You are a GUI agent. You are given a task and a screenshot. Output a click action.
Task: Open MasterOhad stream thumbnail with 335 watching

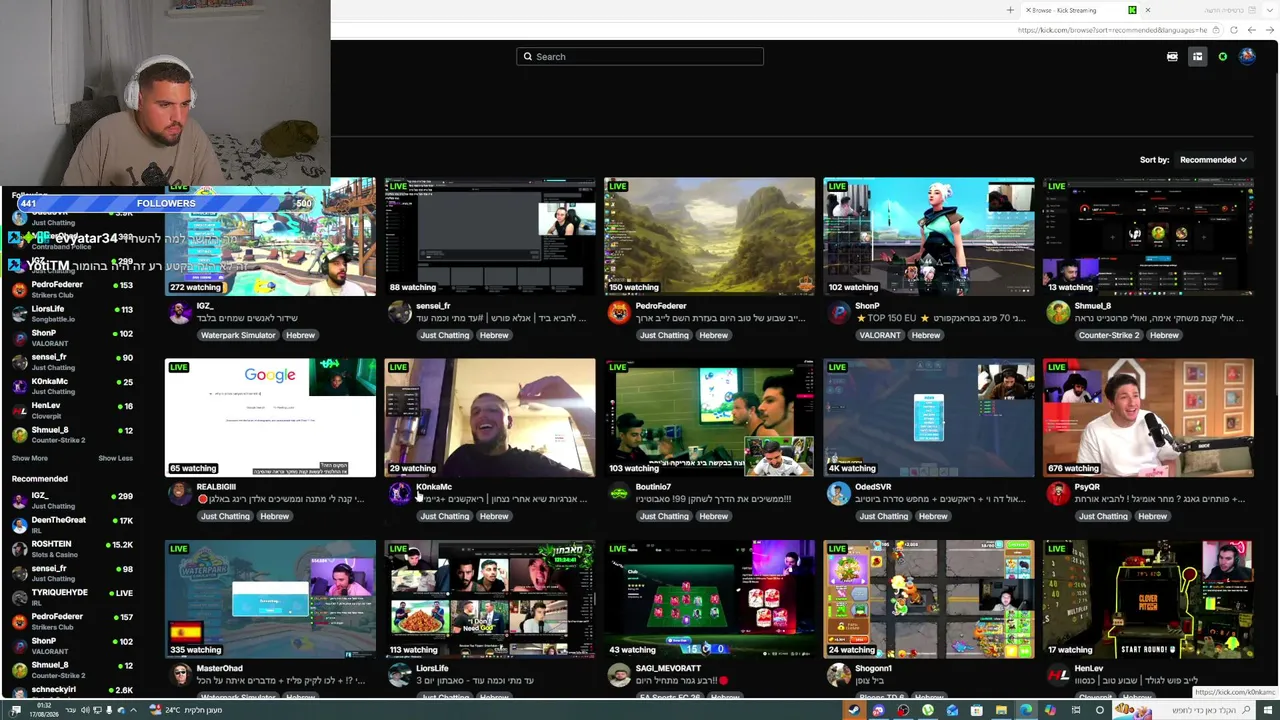[270, 599]
